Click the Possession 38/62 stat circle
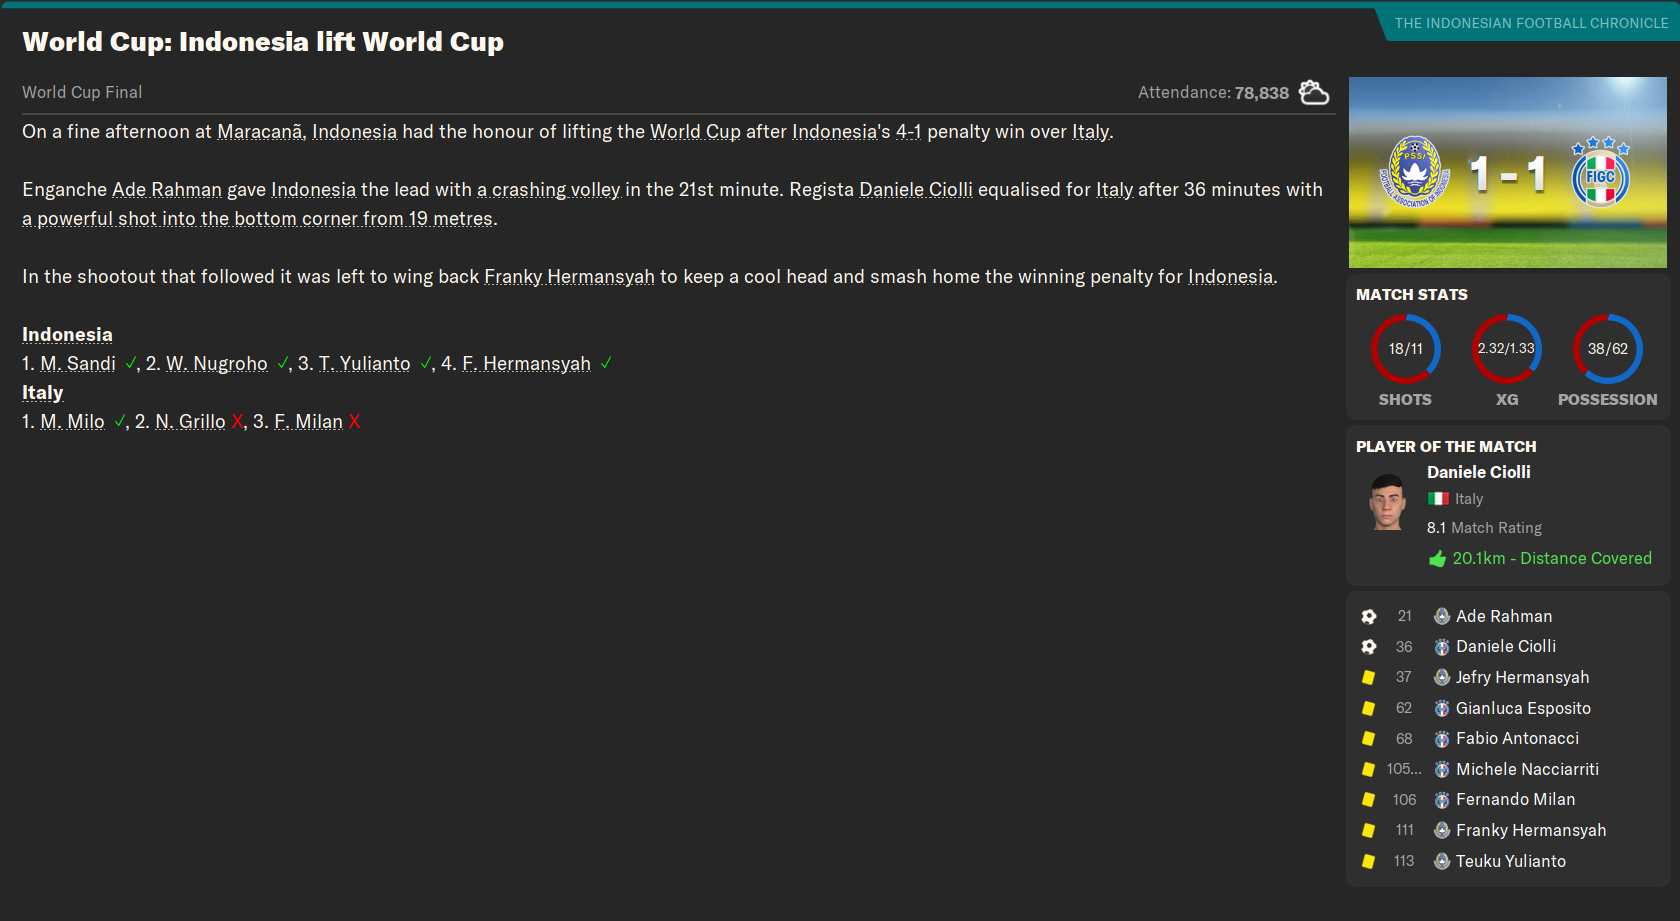The width and height of the screenshot is (1680, 921). (1607, 349)
